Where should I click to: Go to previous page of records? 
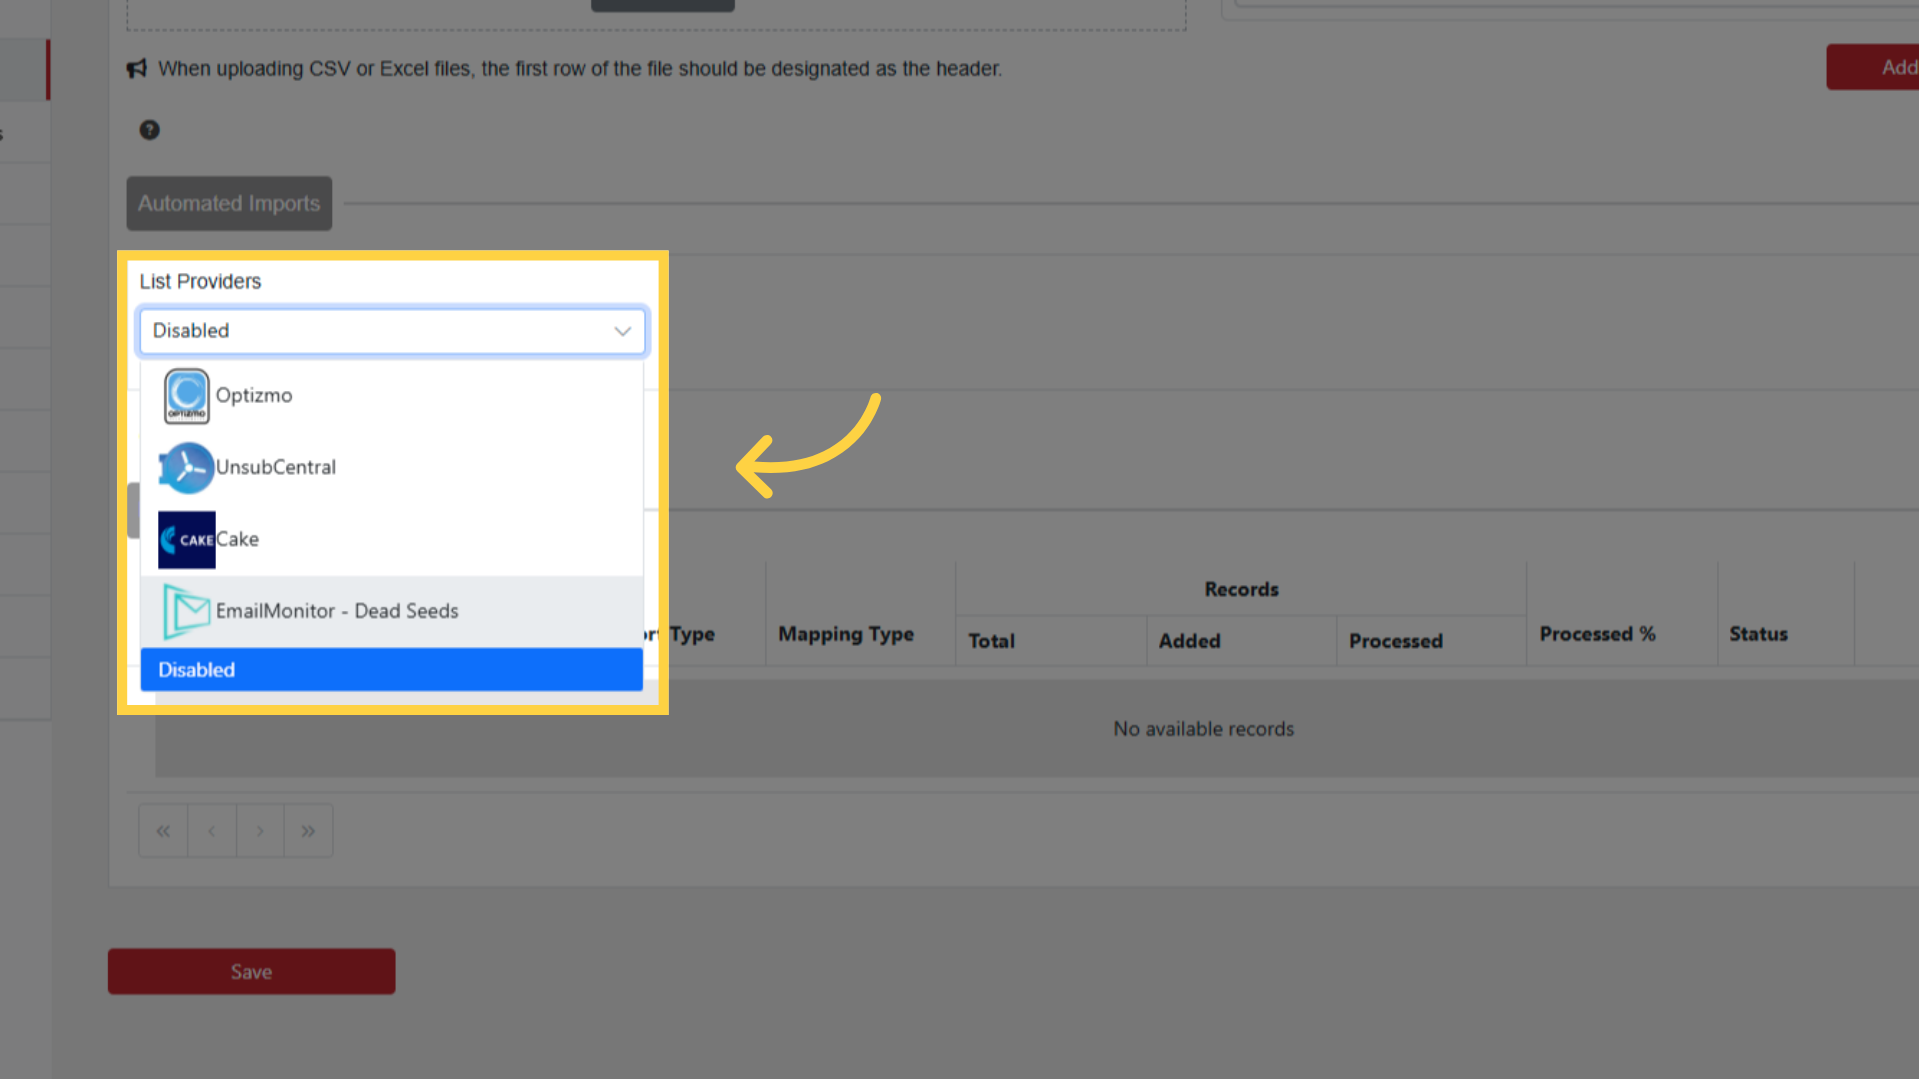(211, 831)
